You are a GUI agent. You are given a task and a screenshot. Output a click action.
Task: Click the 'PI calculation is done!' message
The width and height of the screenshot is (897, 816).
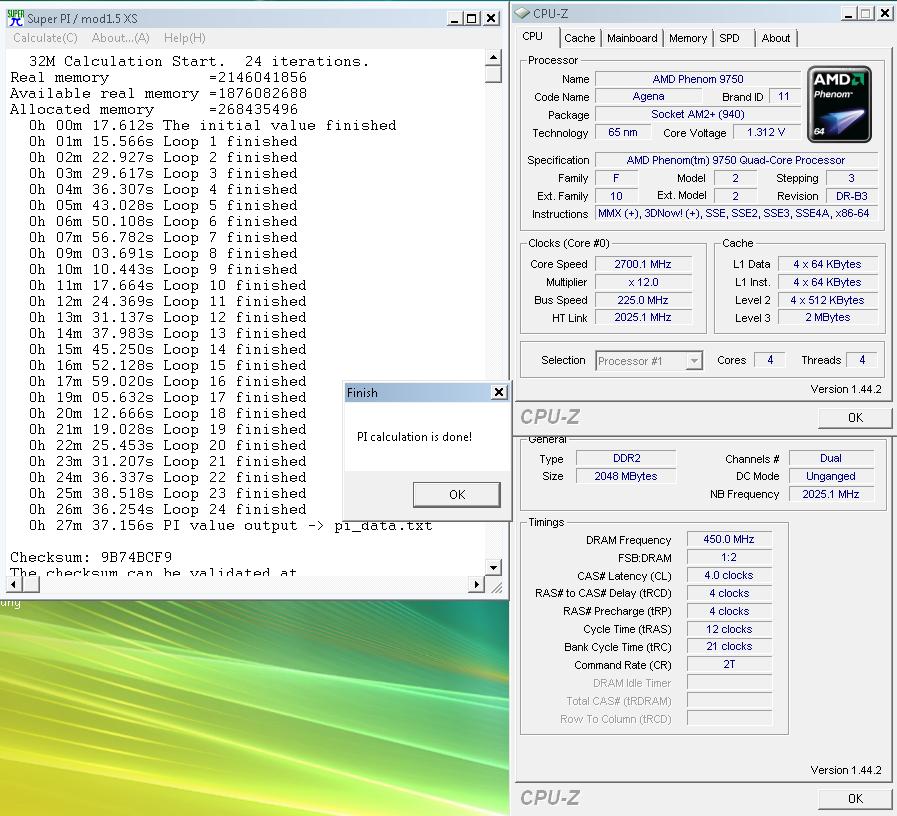(414, 437)
